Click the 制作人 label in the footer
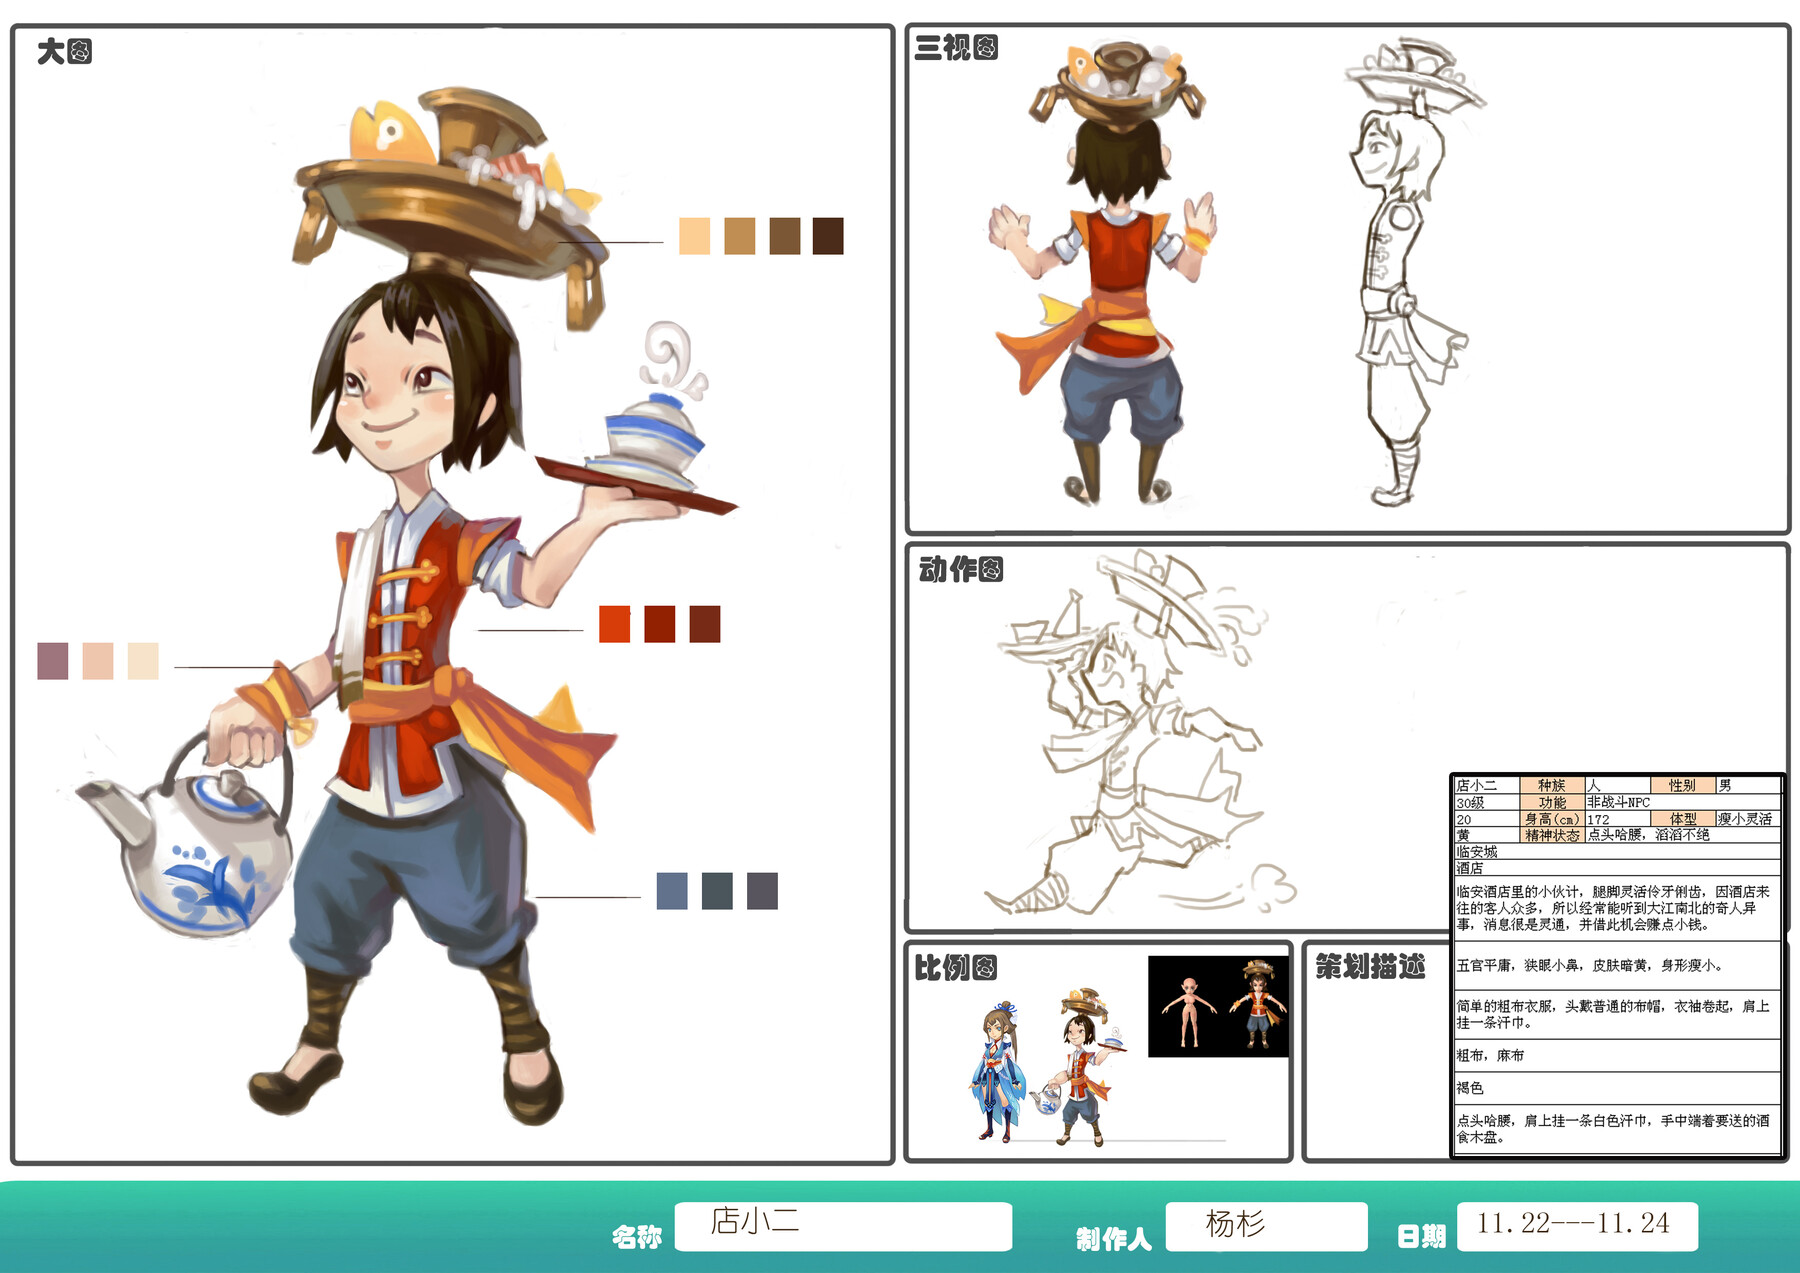1800x1273 pixels. coord(1114,1239)
